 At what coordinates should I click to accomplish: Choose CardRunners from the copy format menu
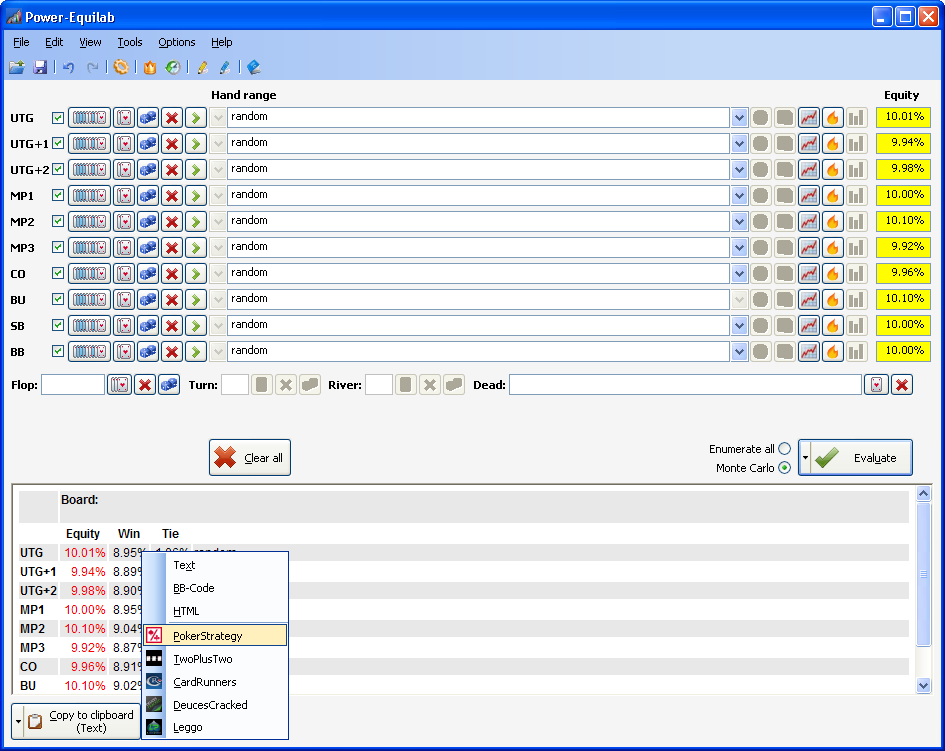(x=215, y=682)
